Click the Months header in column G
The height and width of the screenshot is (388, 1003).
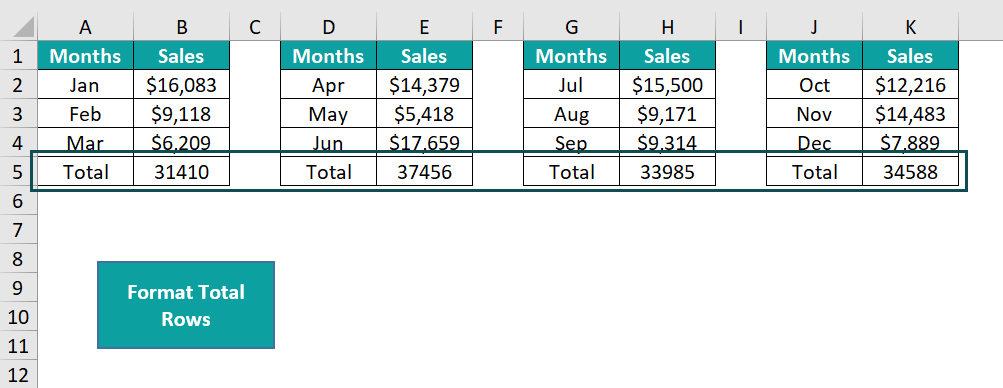pos(571,56)
